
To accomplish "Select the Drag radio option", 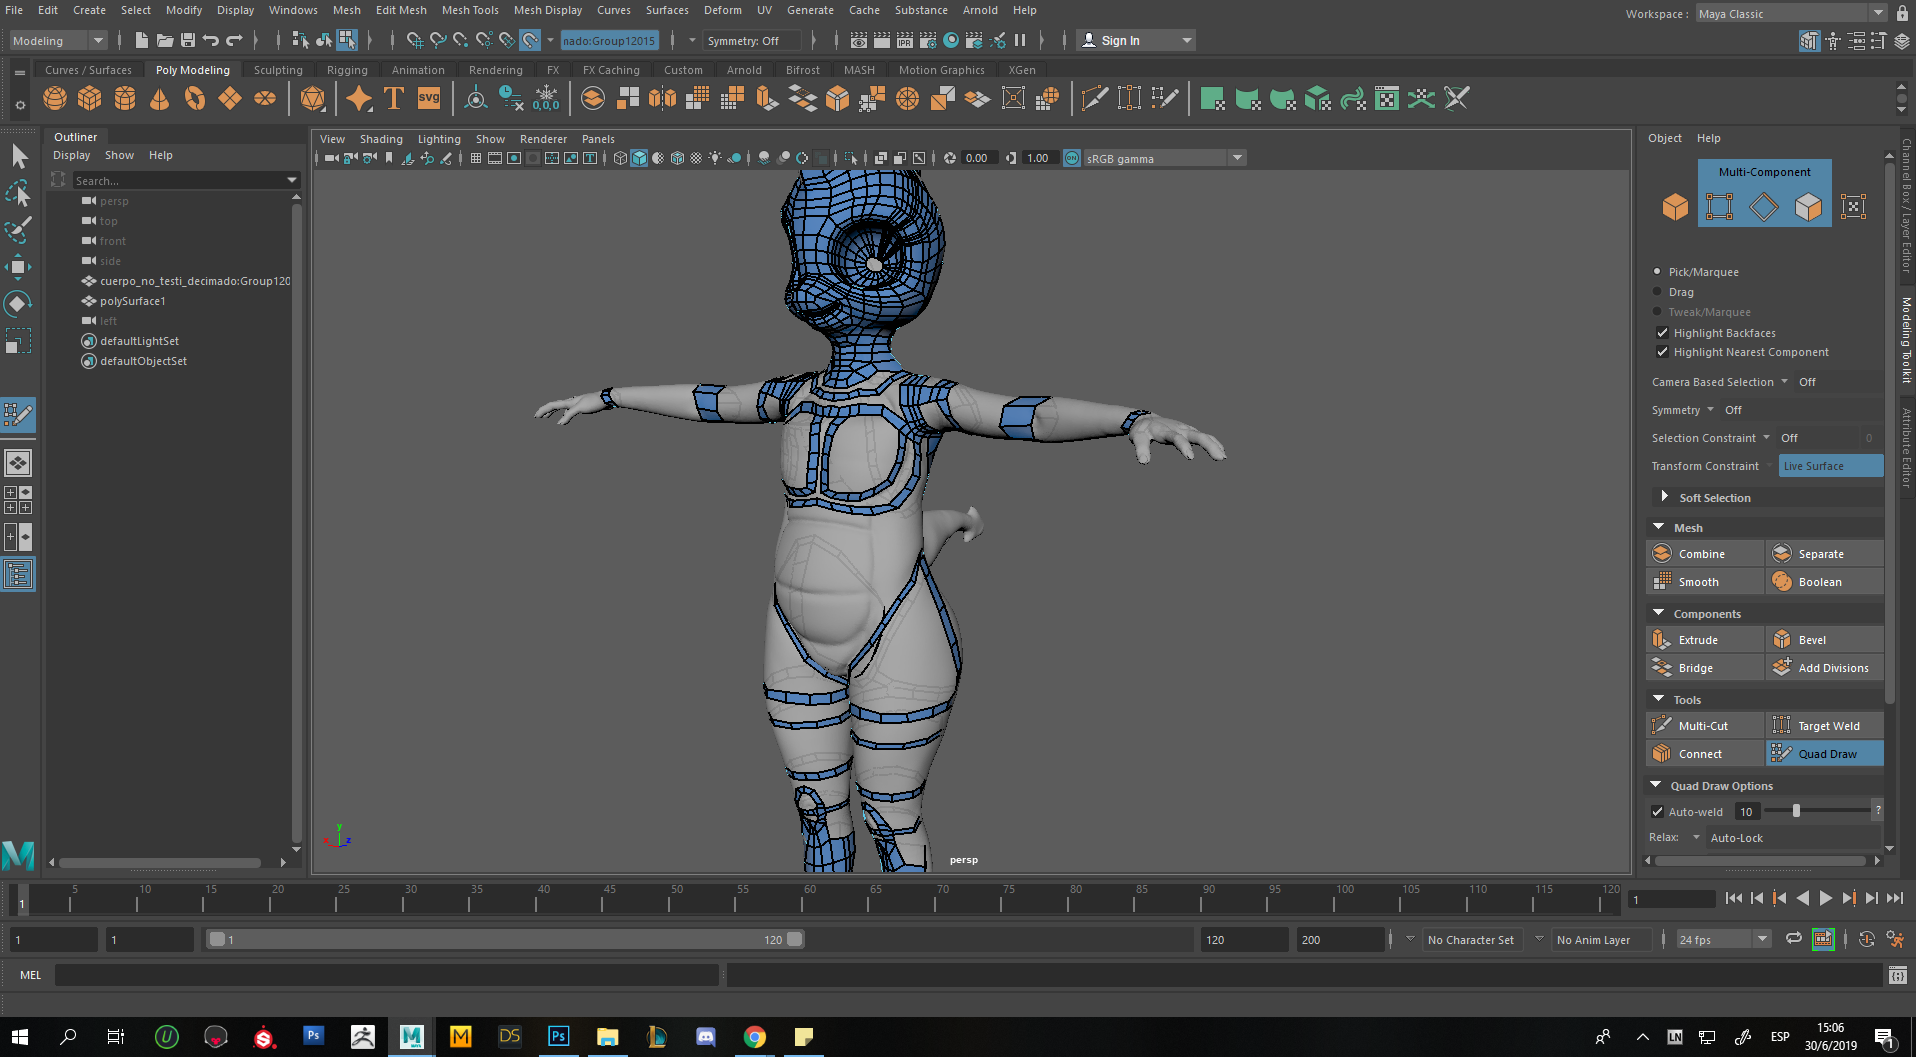I will tap(1657, 292).
